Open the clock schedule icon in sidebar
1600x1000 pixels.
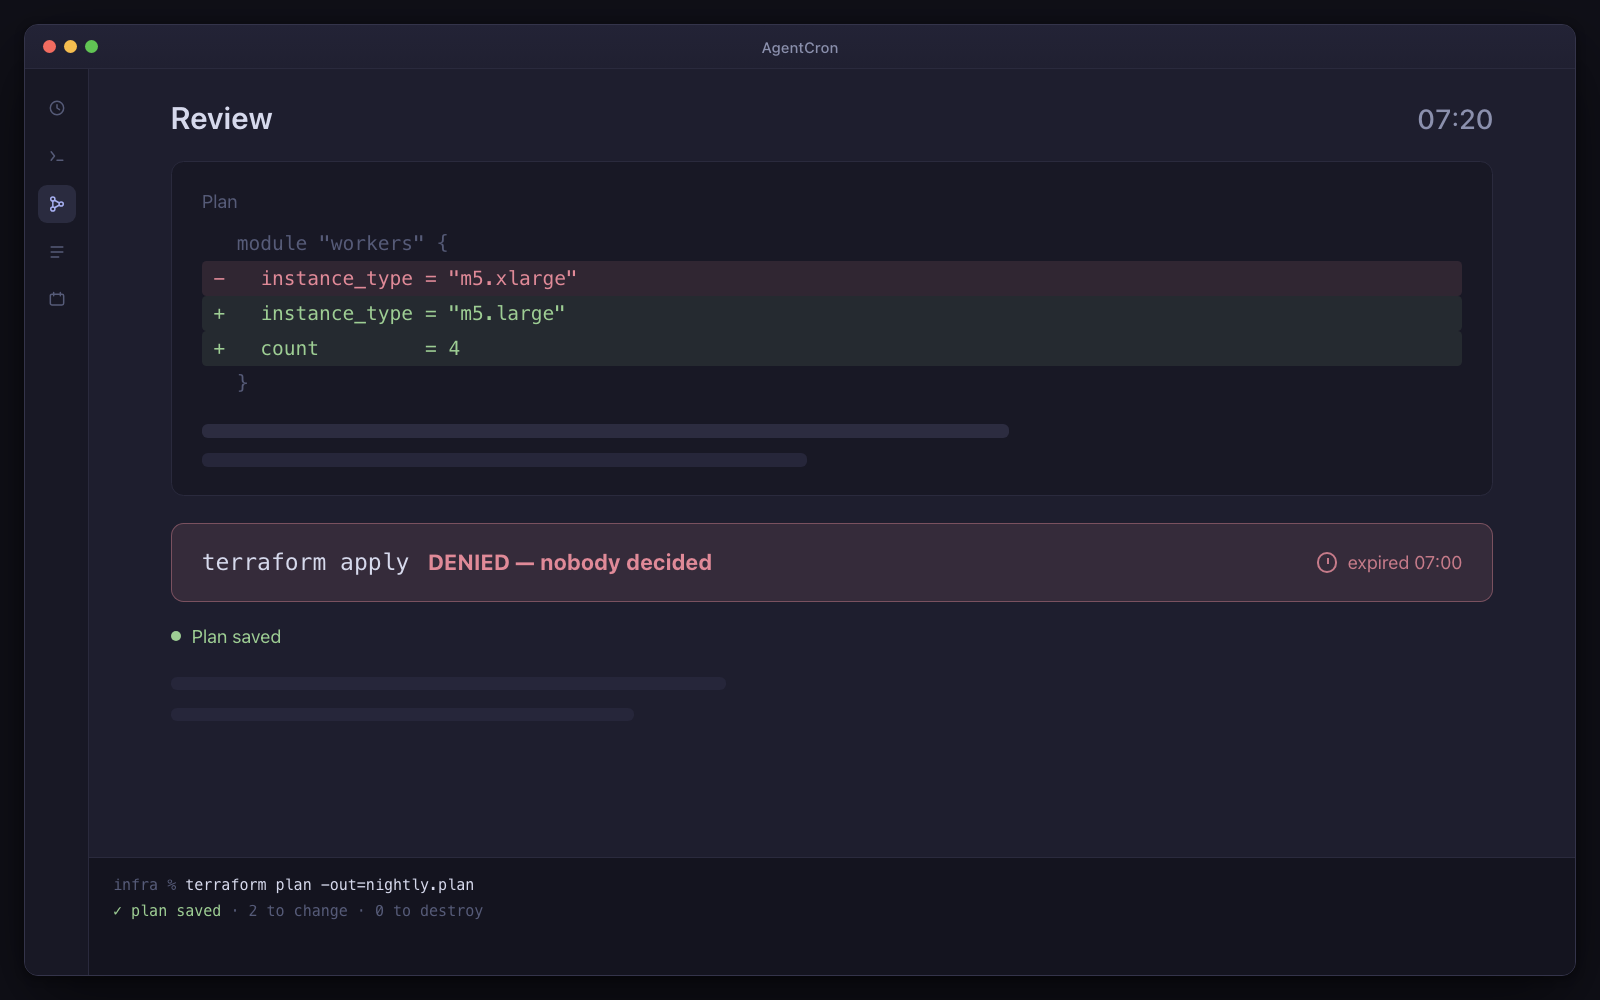click(x=57, y=108)
